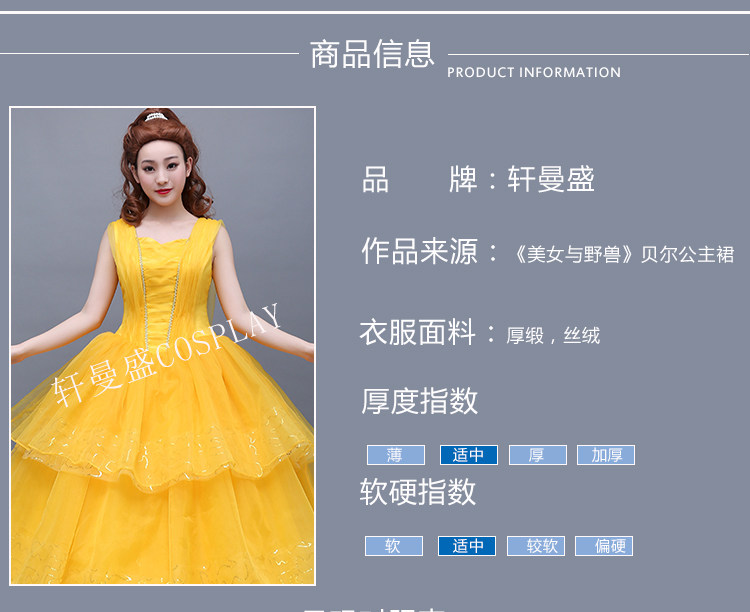Select the 软 softness option

(x=394, y=545)
